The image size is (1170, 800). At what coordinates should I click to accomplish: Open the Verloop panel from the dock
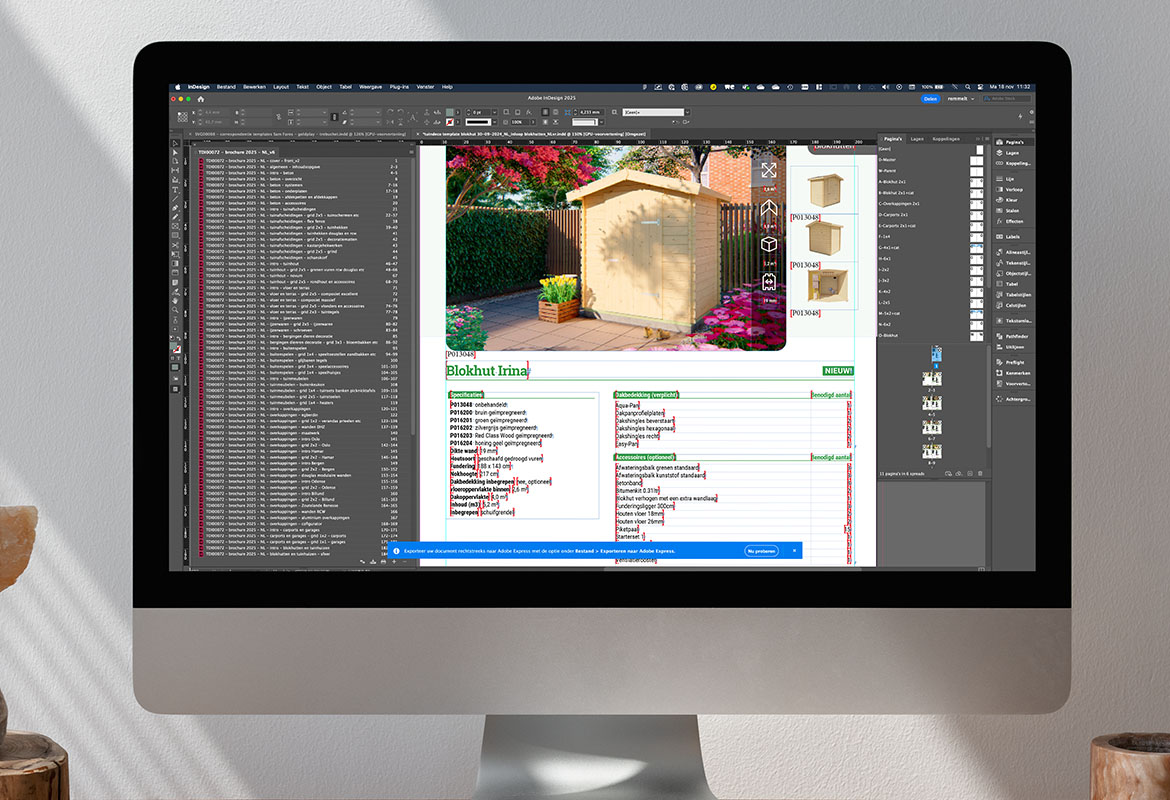[1013, 190]
